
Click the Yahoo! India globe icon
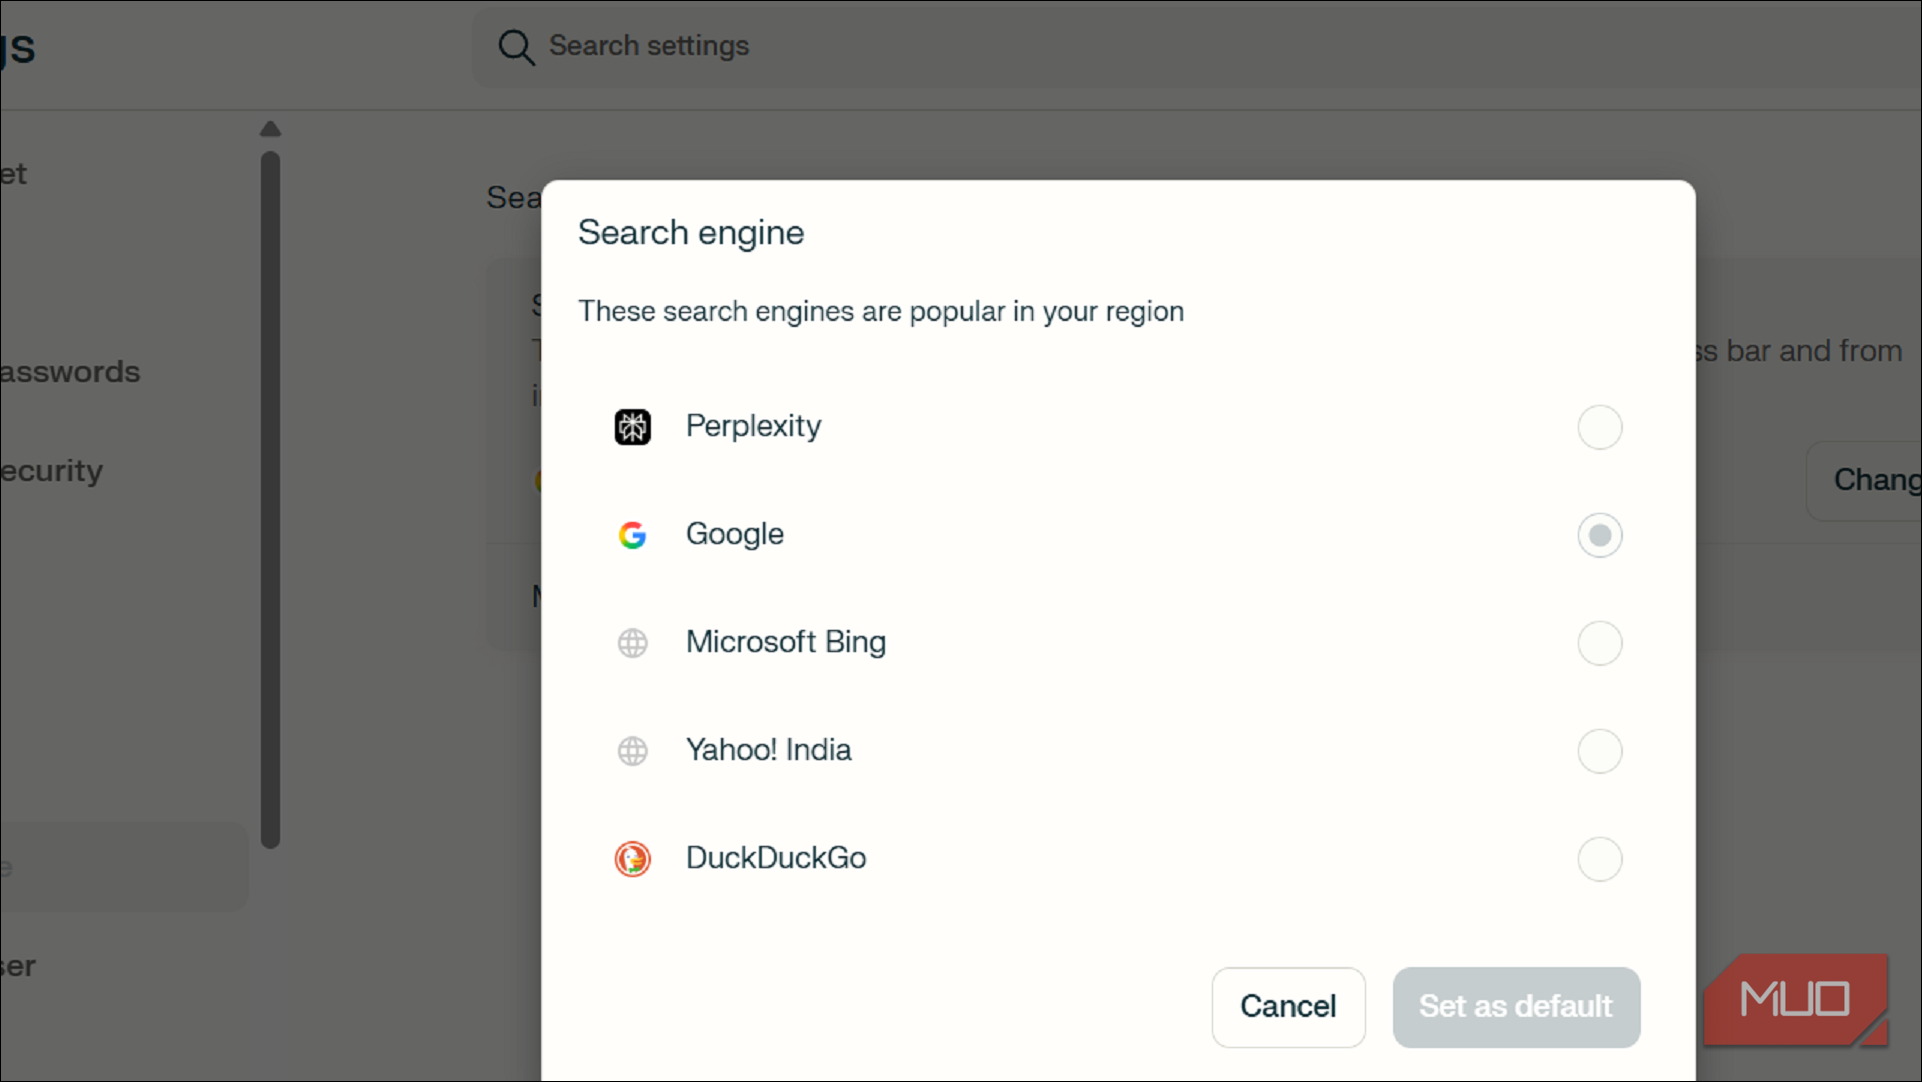[x=632, y=751]
